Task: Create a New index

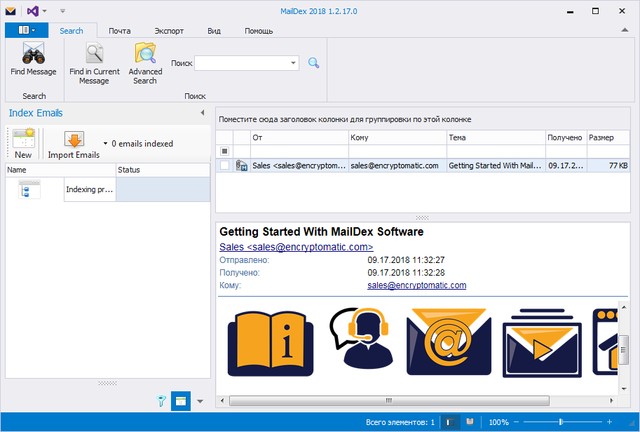Action: [22, 143]
